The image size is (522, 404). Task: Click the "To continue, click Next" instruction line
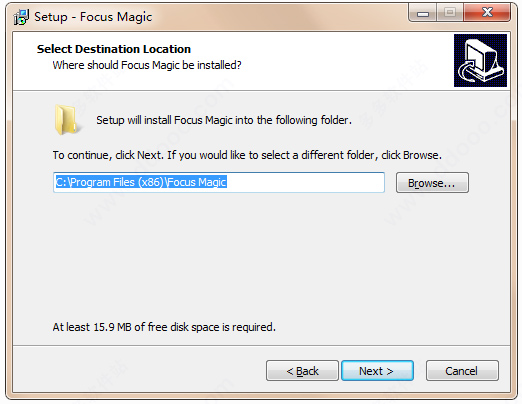pos(247,155)
